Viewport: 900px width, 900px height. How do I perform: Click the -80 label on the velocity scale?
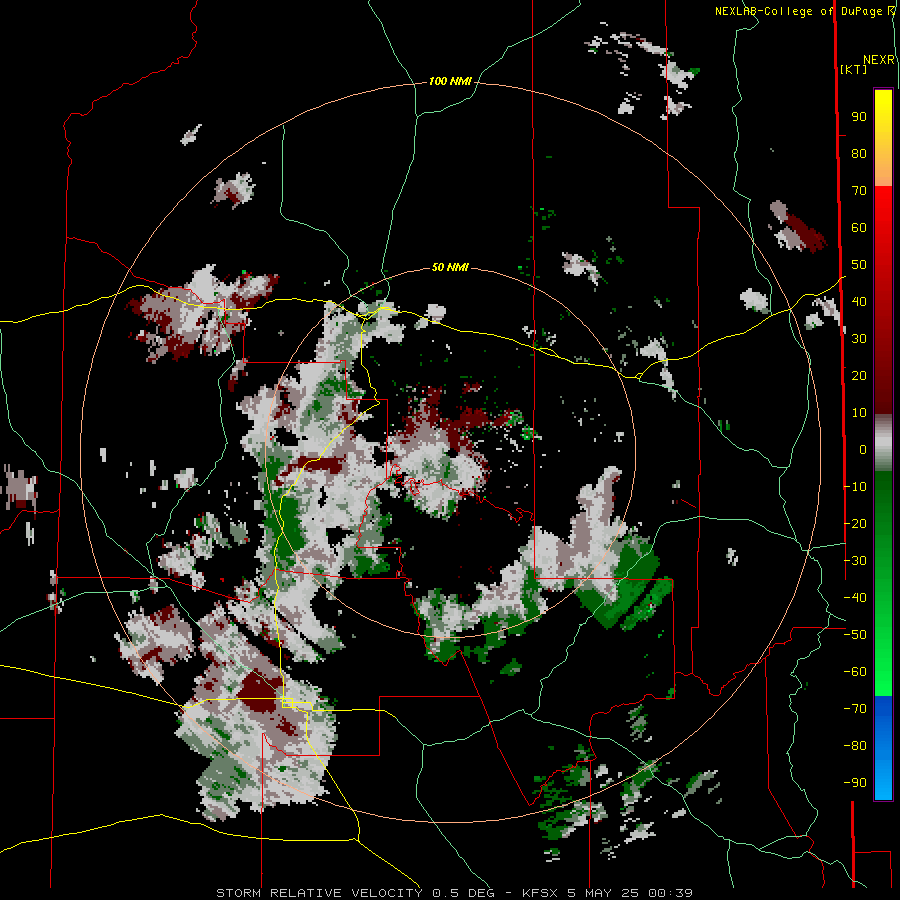click(855, 746)
